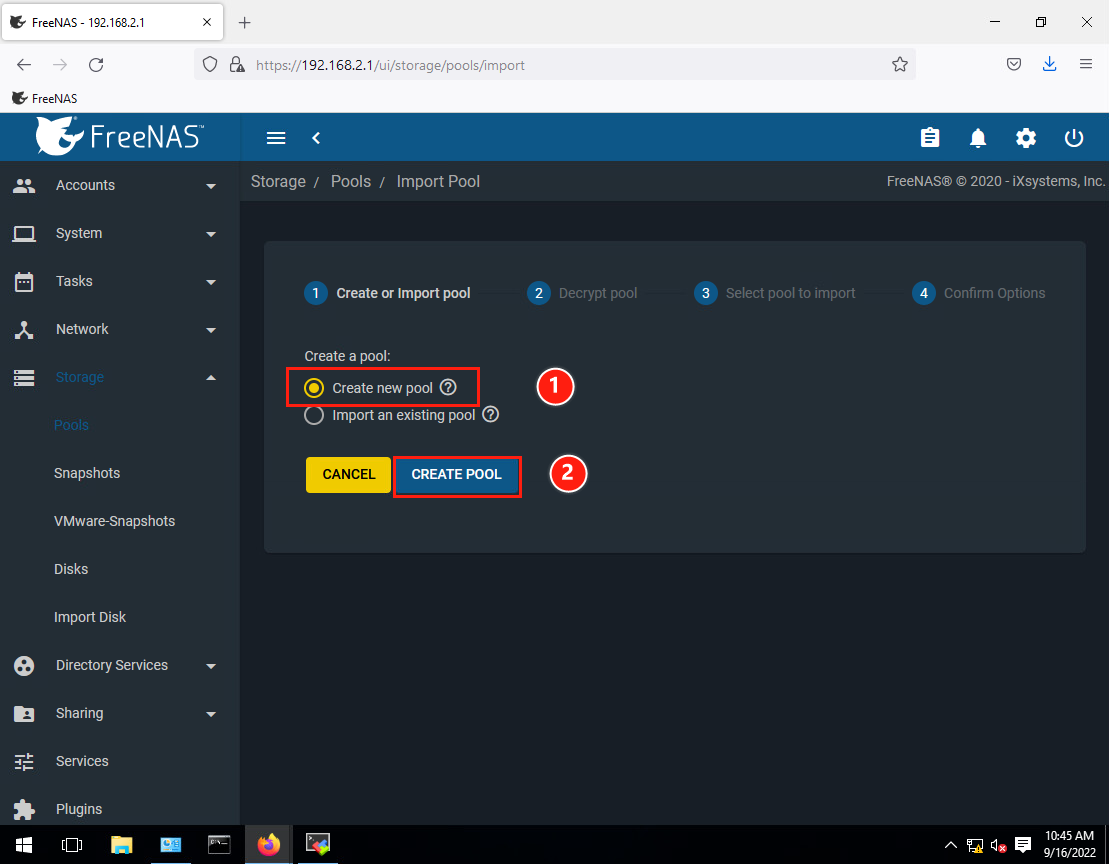The image size is (1109, 864).
Task: Click the Firefox taskbar icon
Action: pos(269,844)
